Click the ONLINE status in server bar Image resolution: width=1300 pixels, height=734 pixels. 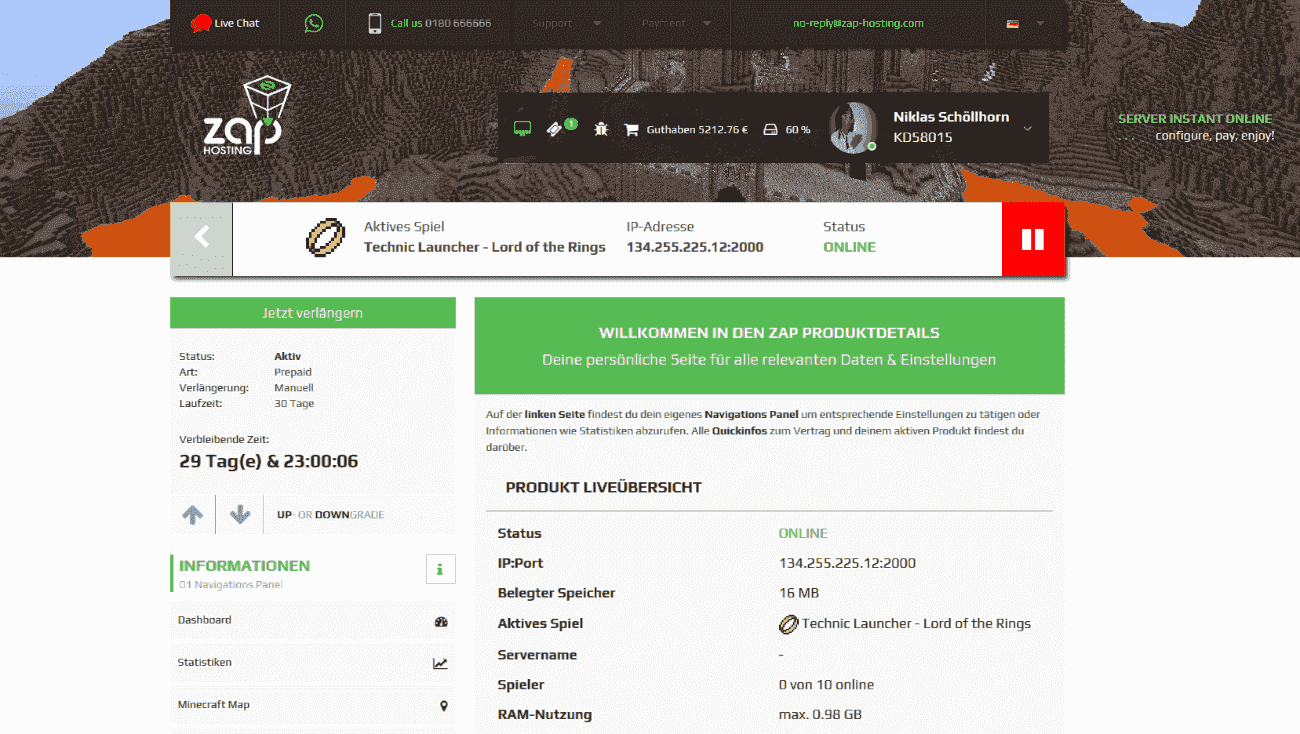849,247
